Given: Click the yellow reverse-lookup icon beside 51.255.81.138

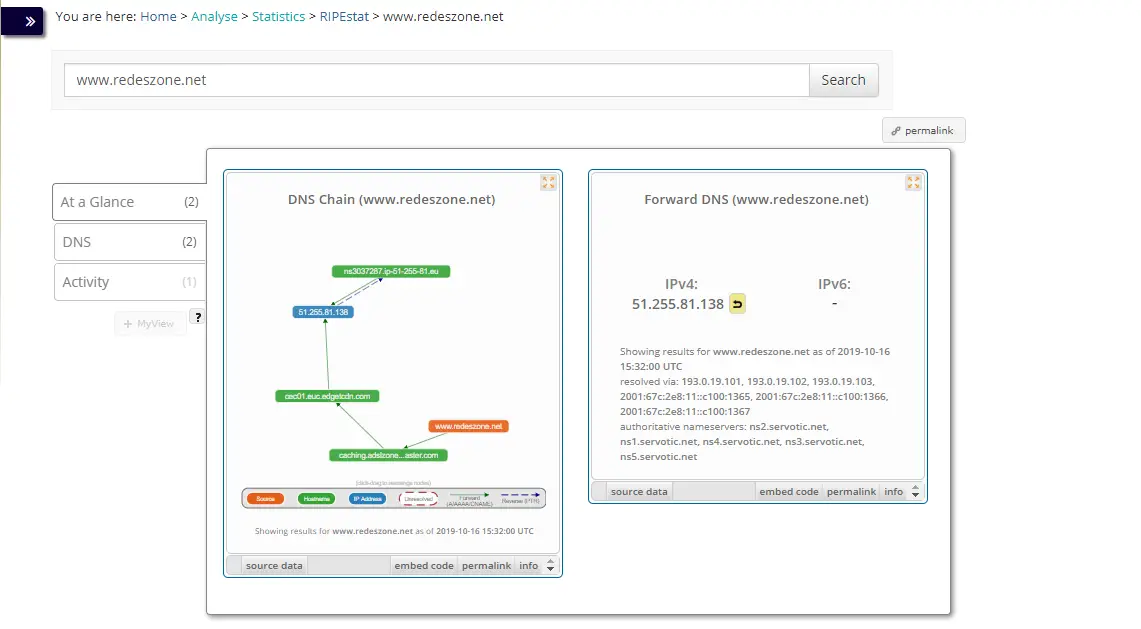Looking at the screenshot, I should (x=737, y=304).
